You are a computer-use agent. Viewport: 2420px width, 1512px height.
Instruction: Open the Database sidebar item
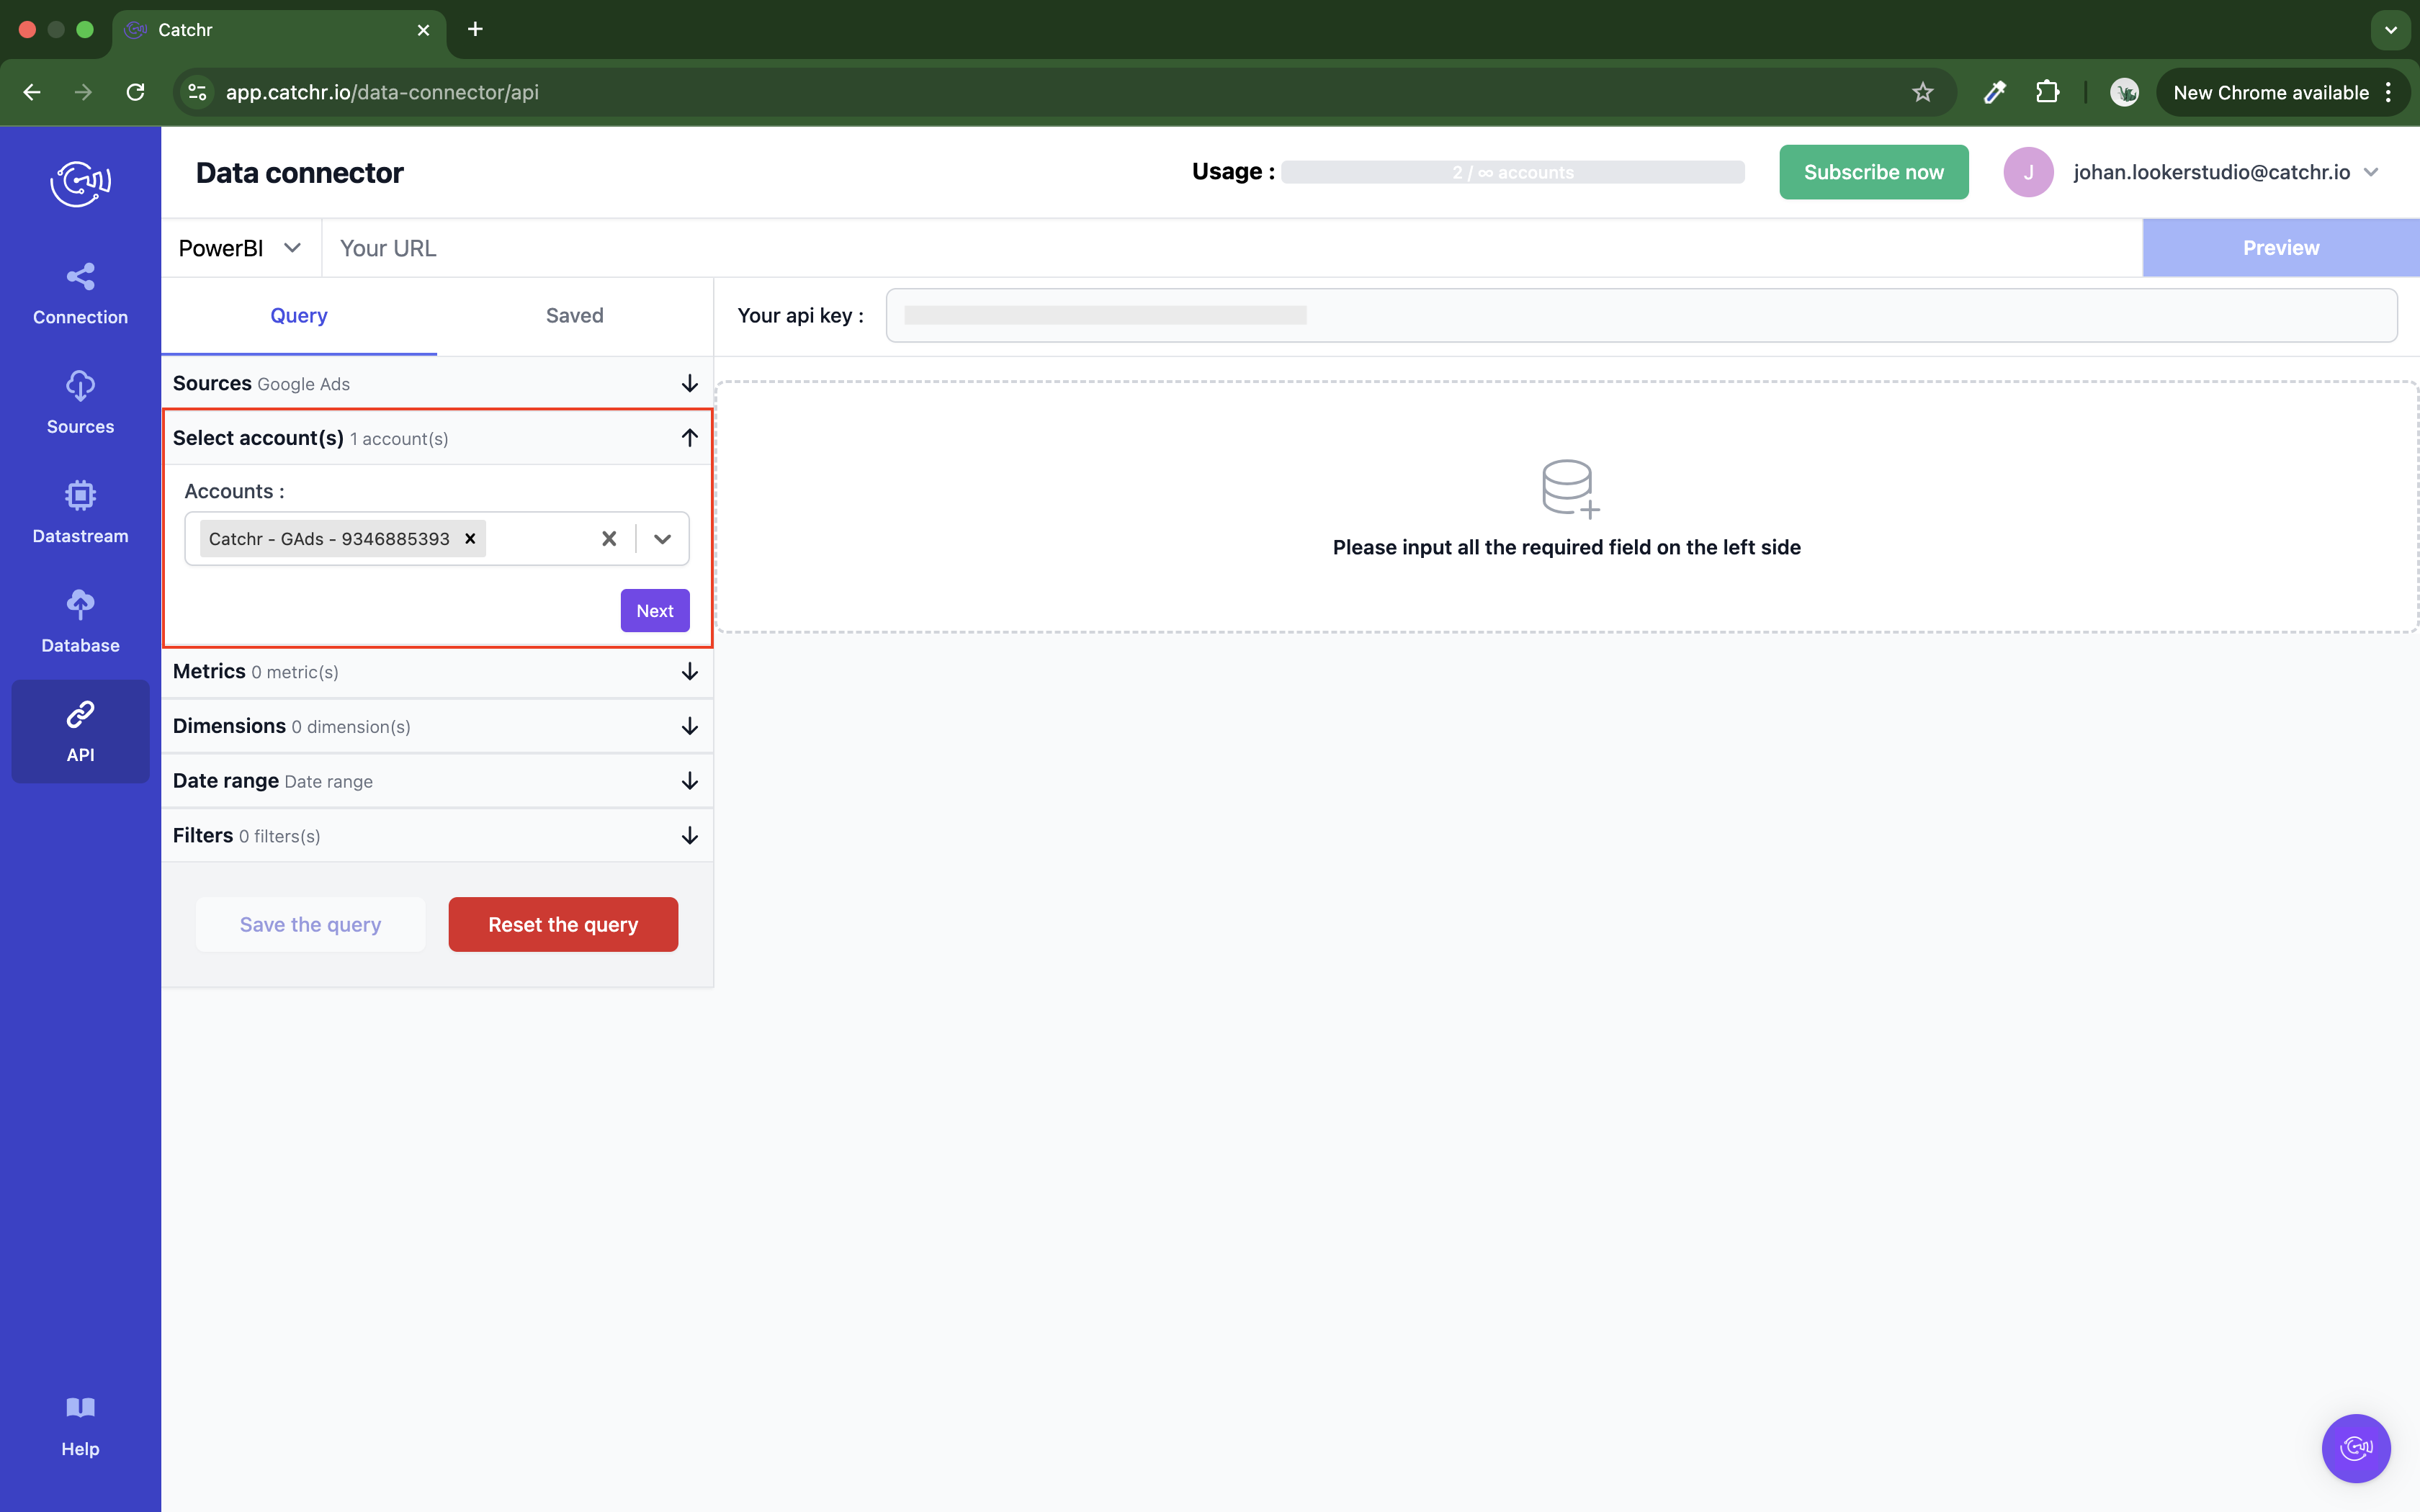point(80,623)
